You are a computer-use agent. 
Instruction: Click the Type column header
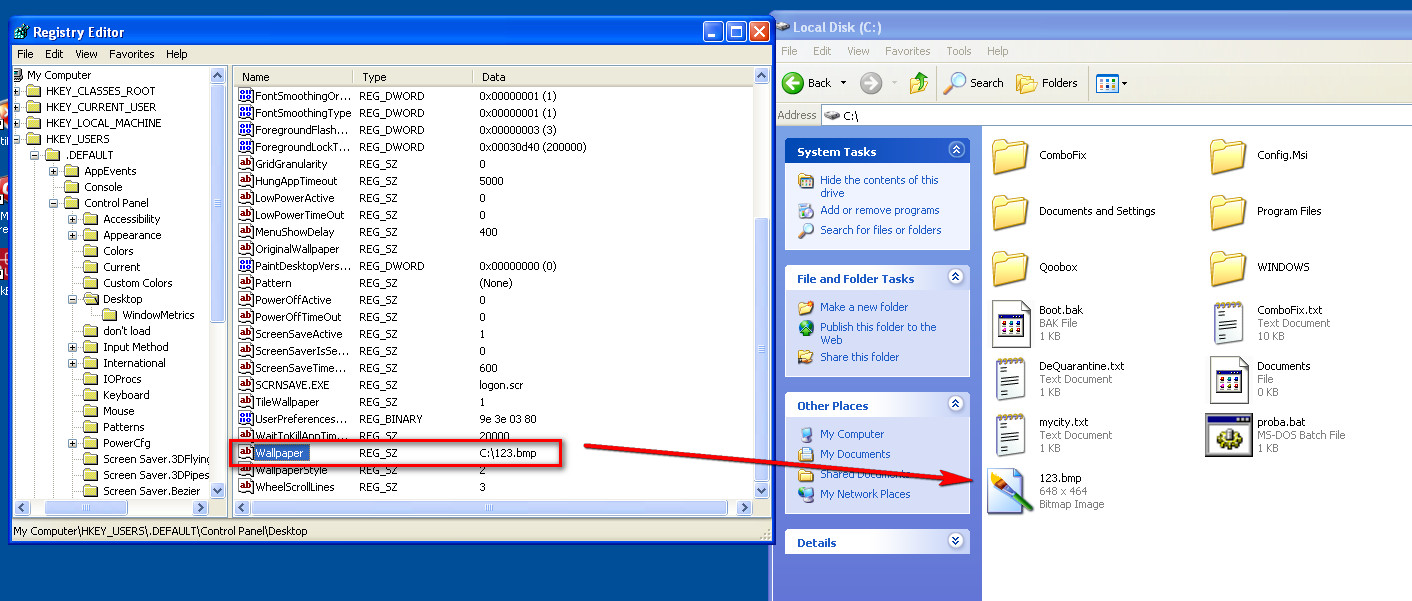[x=412, y=77]
